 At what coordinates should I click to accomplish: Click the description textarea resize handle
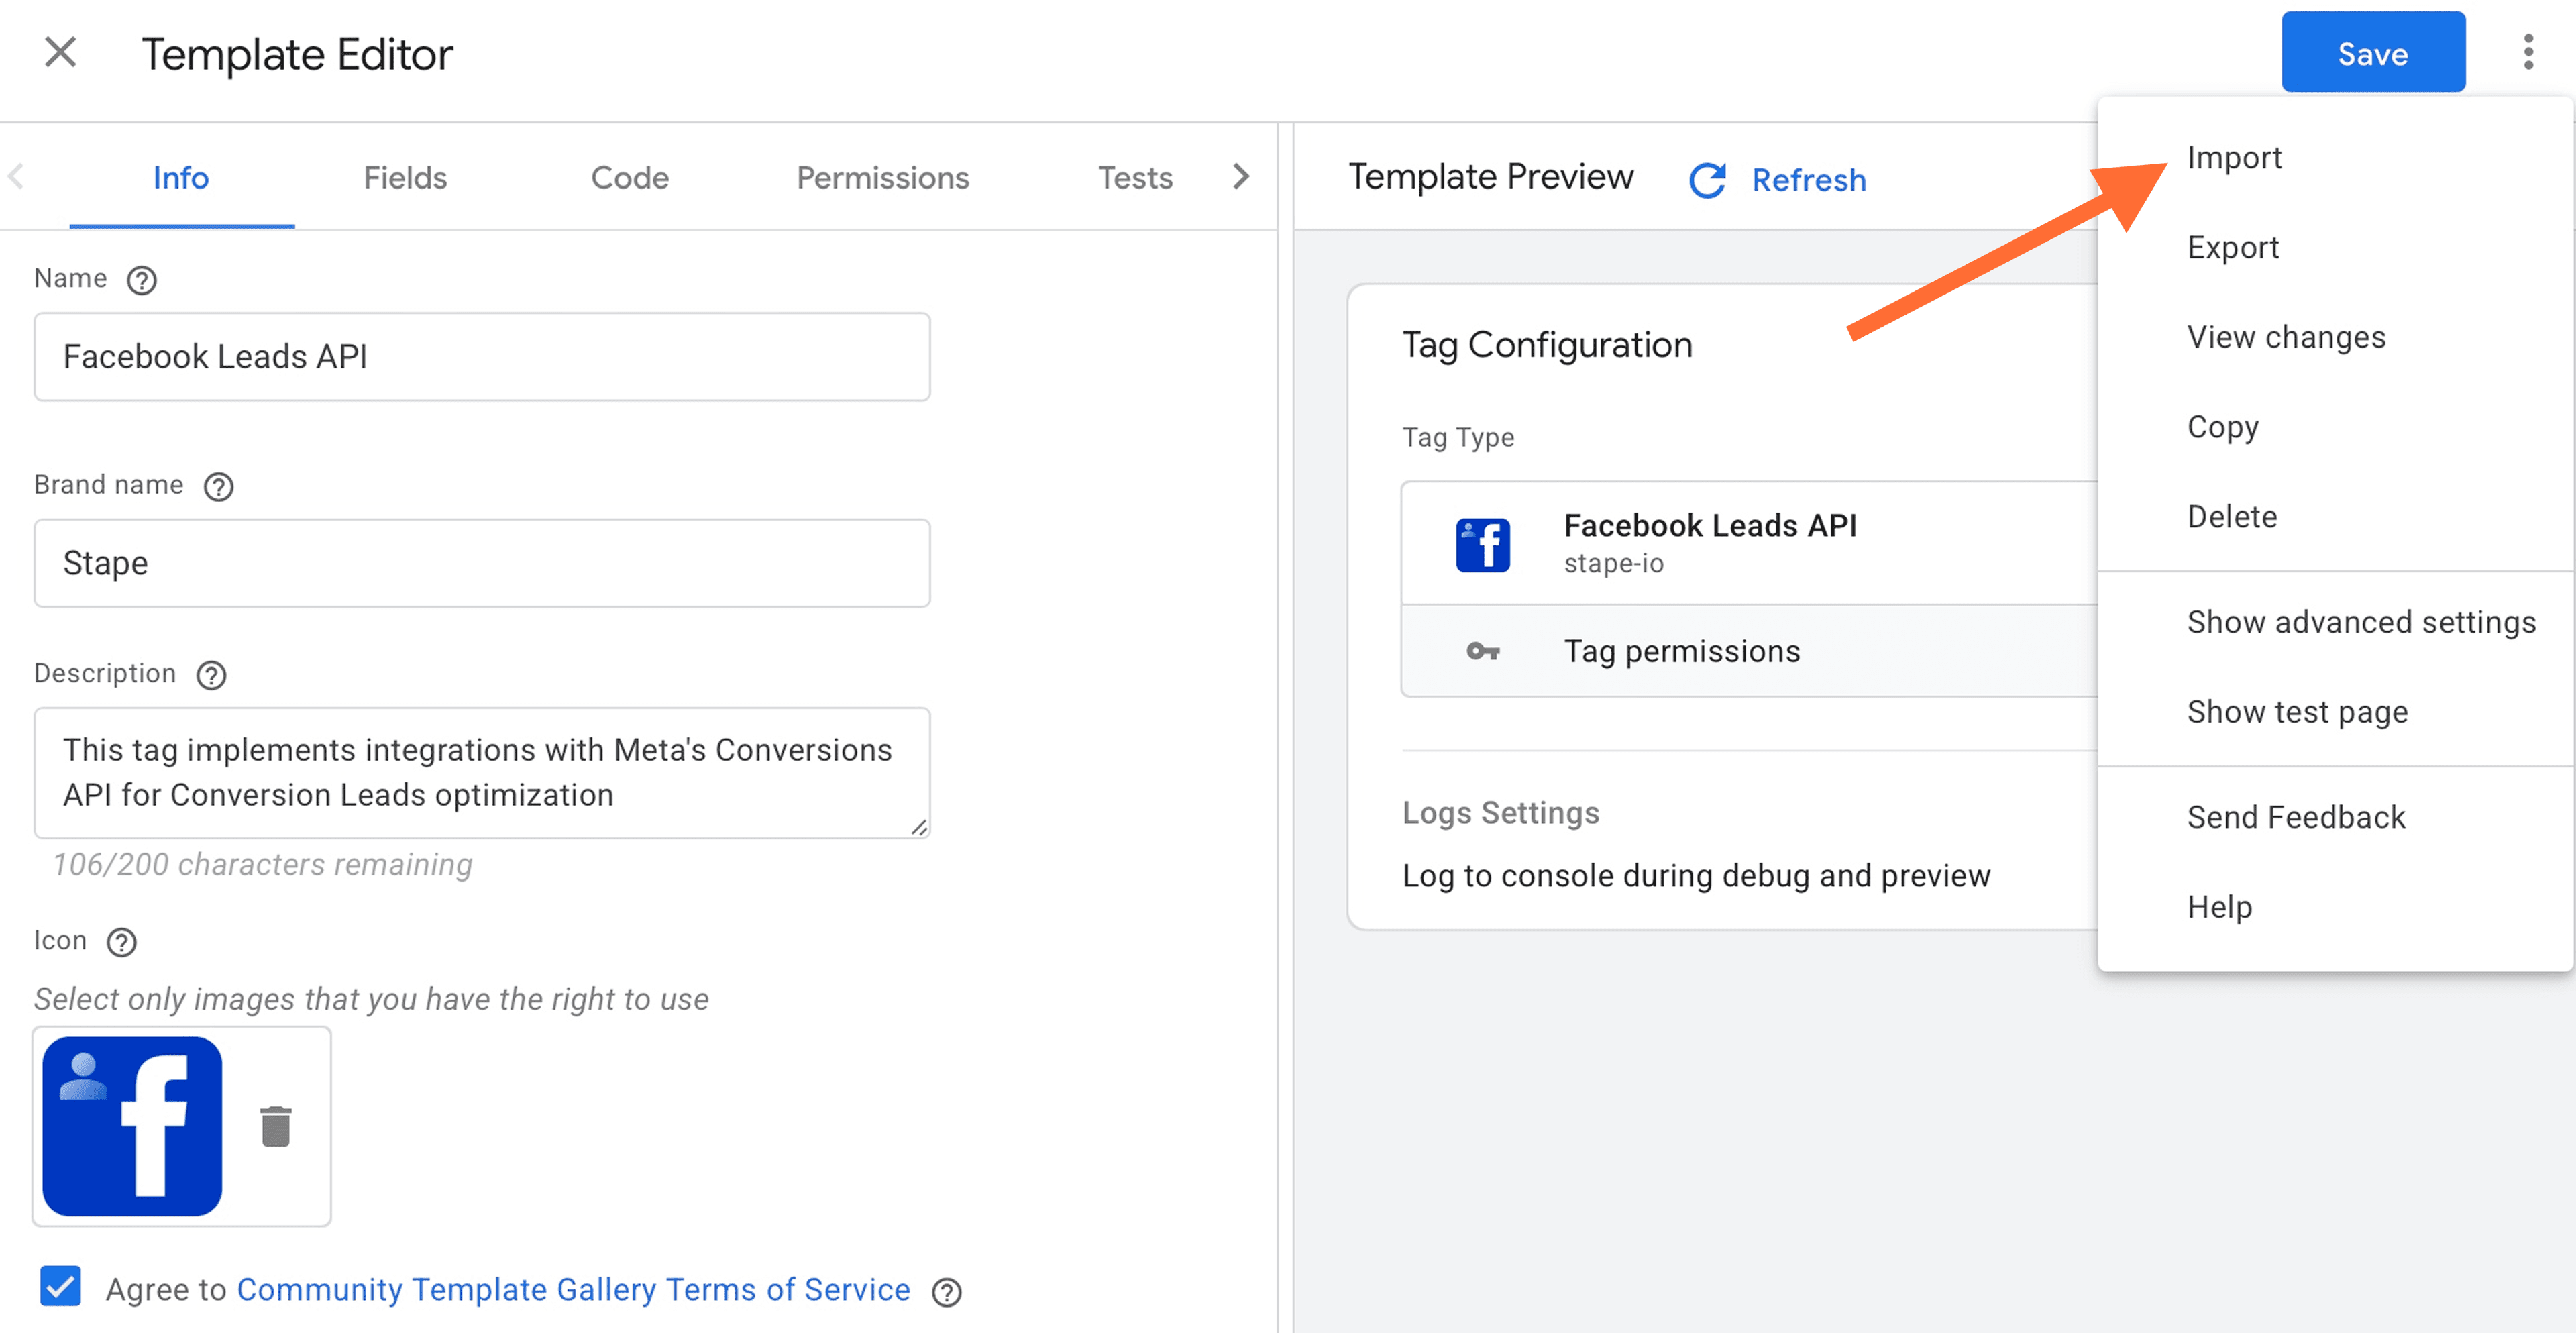click(x=919, y=827)
